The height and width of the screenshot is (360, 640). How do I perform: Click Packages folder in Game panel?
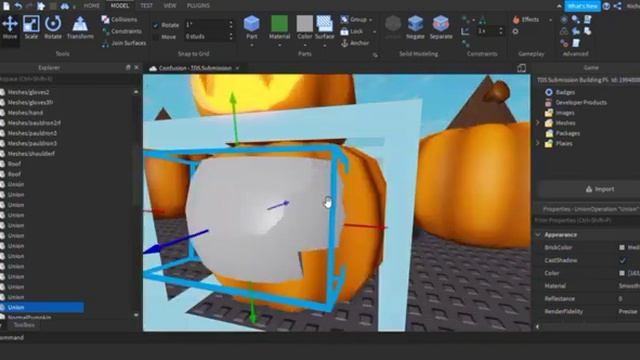(568, 133)
